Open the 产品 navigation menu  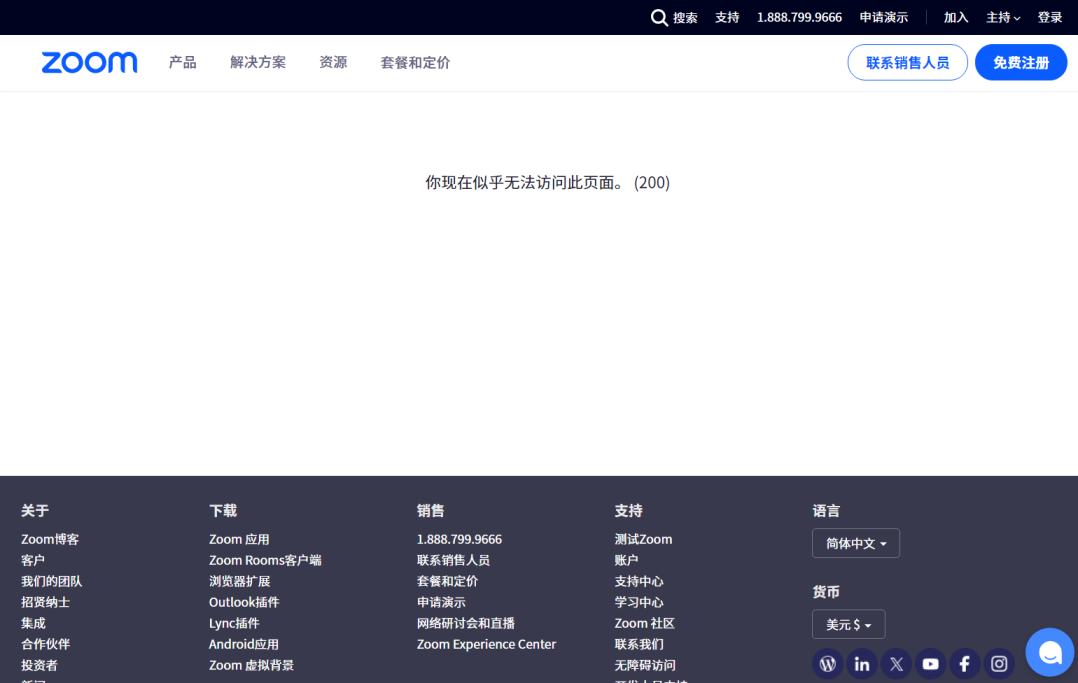pyautogui.click(x=182, y=62)
